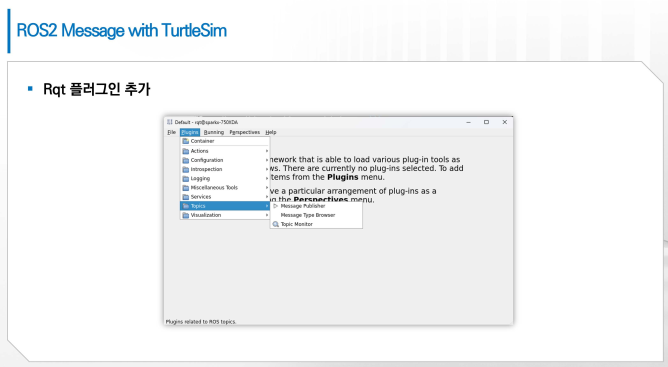
Task: Open the Logging plugin submenu
Action: 225,179
